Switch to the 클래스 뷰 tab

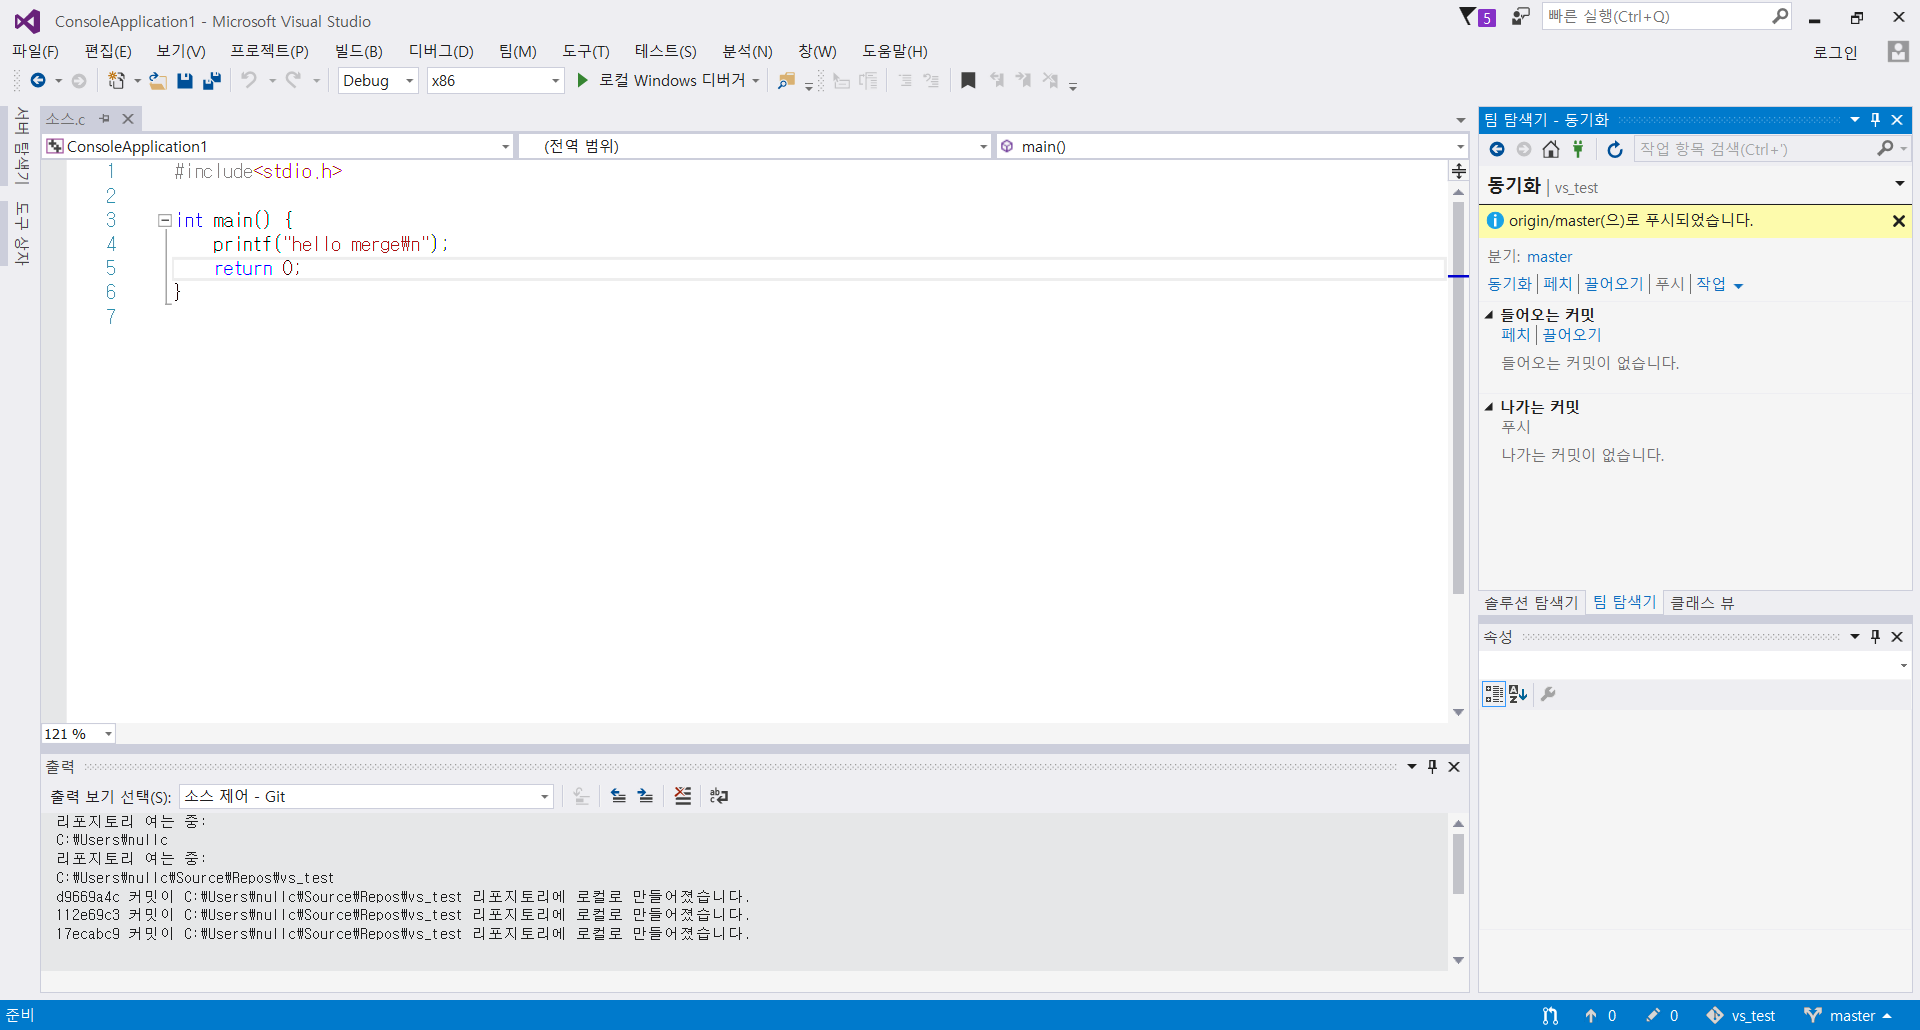(1702, 603)
